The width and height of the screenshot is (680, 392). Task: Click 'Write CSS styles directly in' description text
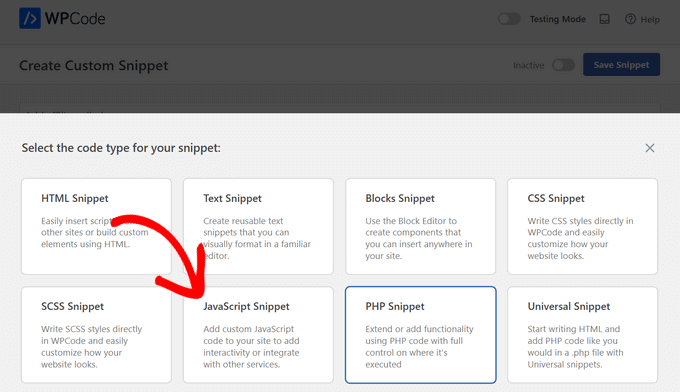pyautogui.click(x=580, y=221)
